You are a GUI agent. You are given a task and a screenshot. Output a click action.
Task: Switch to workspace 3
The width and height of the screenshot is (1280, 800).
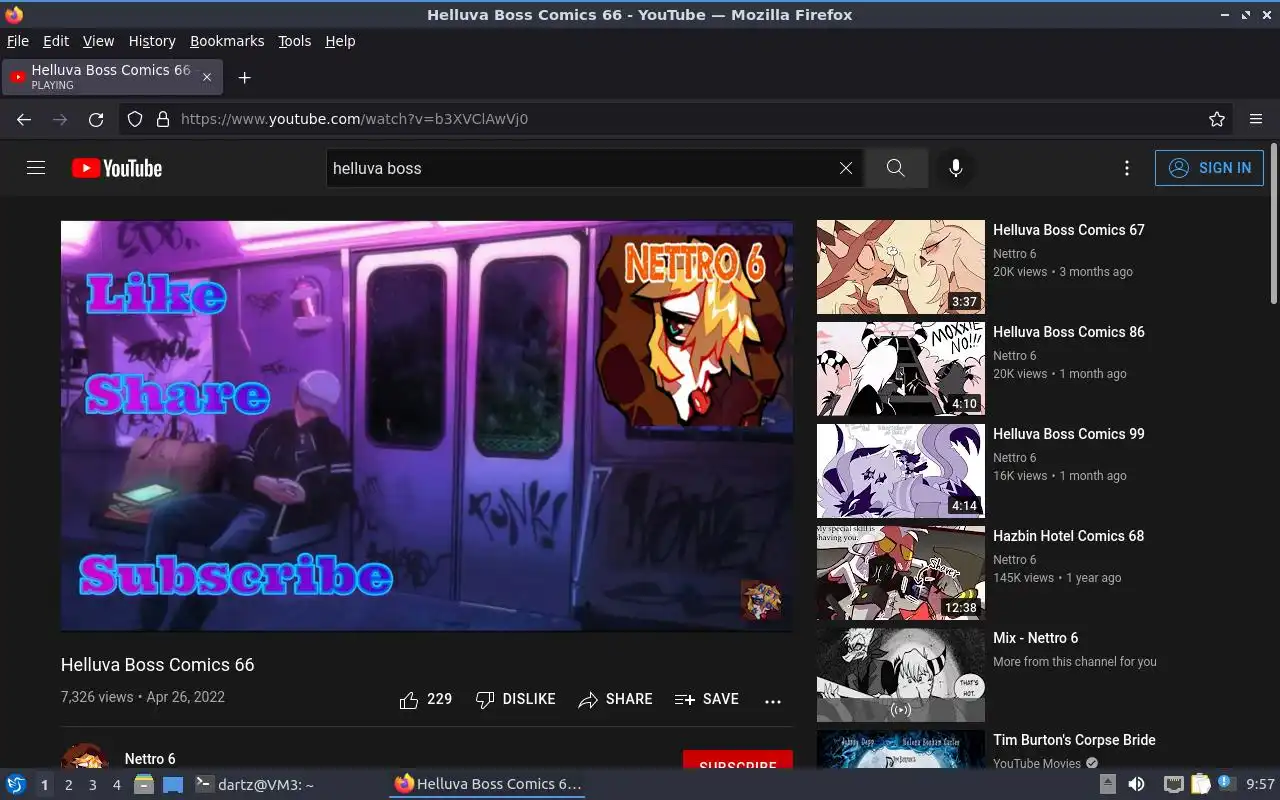pyautogui.click(x=92, y=785)
